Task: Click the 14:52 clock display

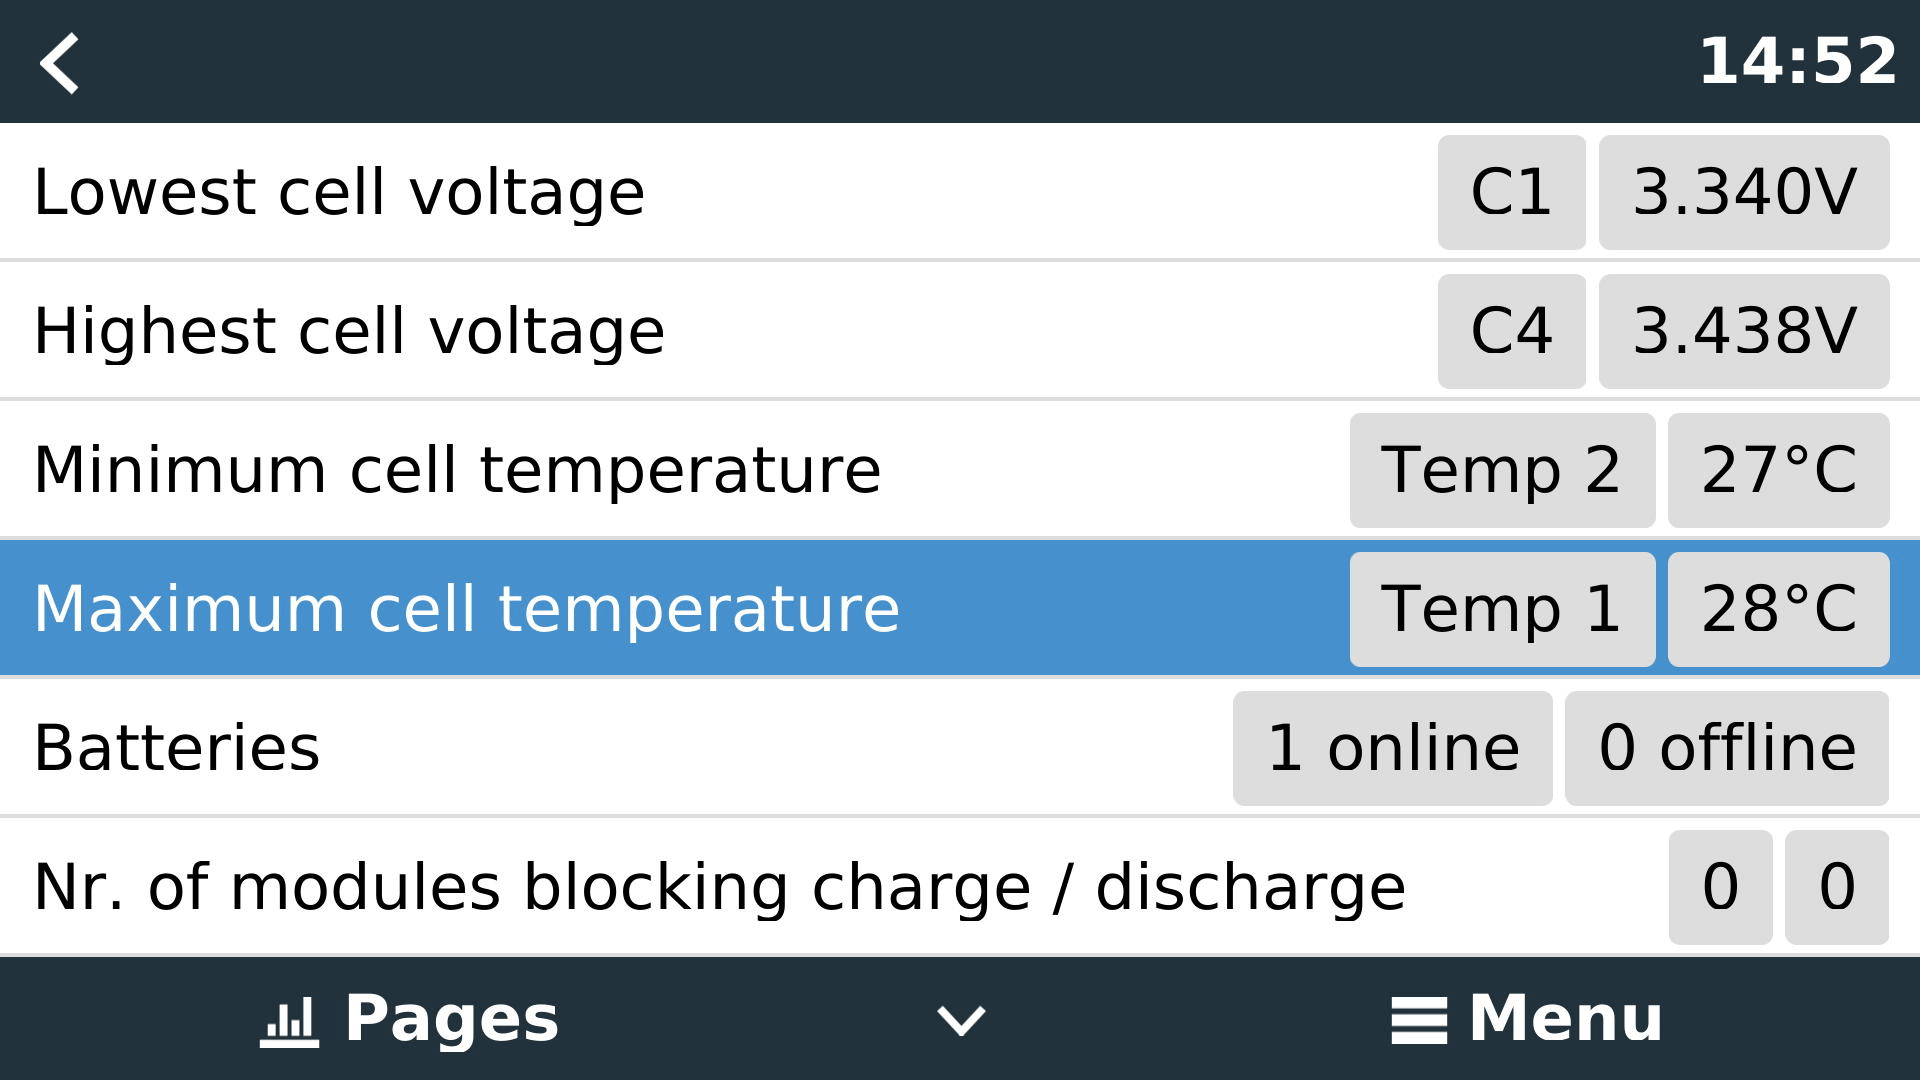Action: point(1797,62)
